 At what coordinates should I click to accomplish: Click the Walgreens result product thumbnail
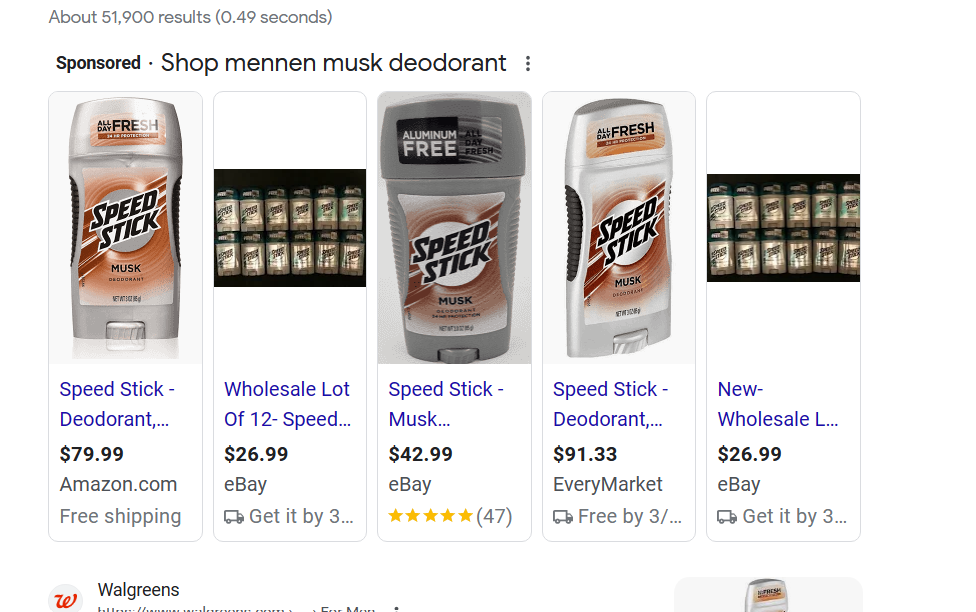[767, 596]
